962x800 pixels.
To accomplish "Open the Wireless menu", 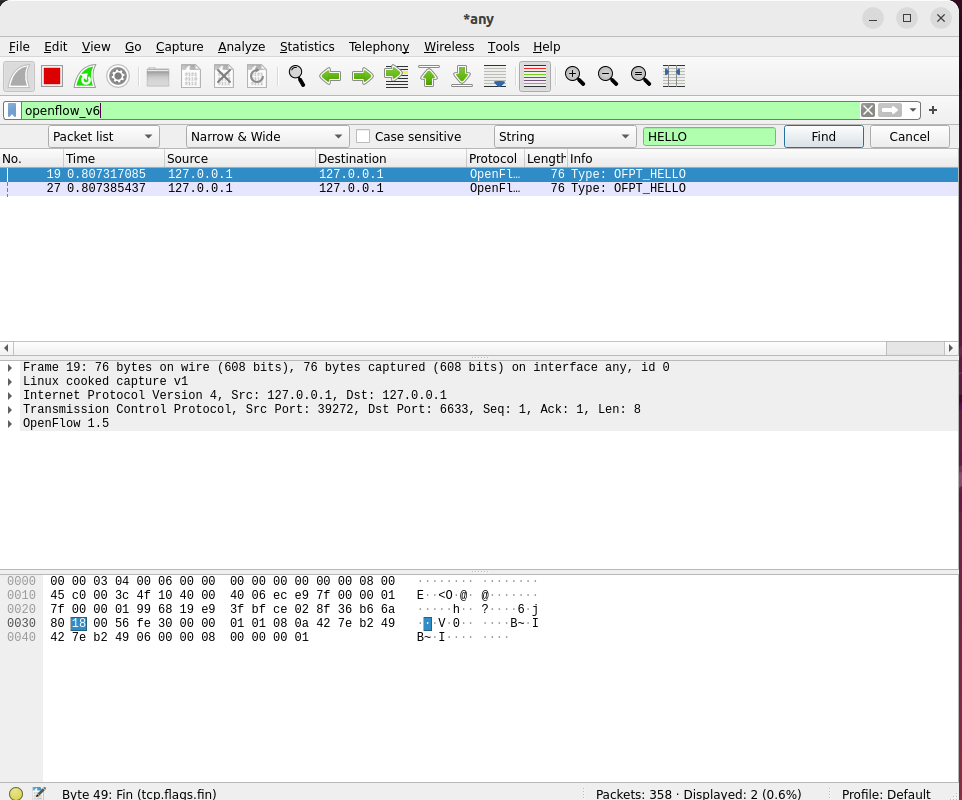I will tap(448, 47).
